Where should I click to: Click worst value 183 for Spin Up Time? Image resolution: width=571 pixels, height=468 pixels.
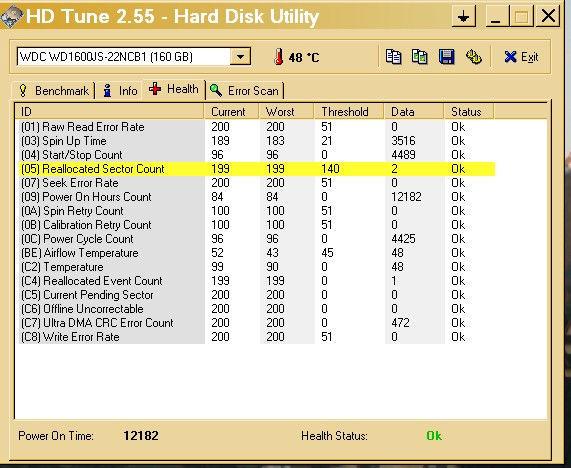pos(275,141)
